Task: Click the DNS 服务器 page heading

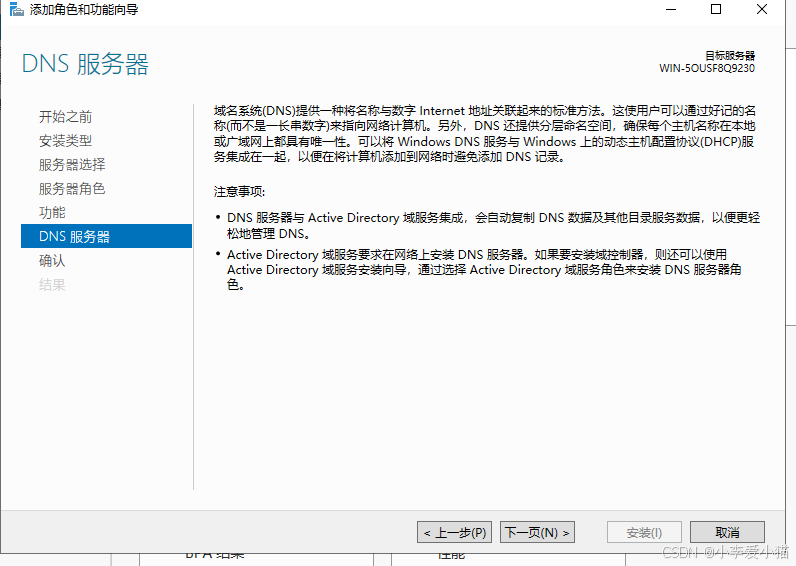Action: [x=85, y=64]
